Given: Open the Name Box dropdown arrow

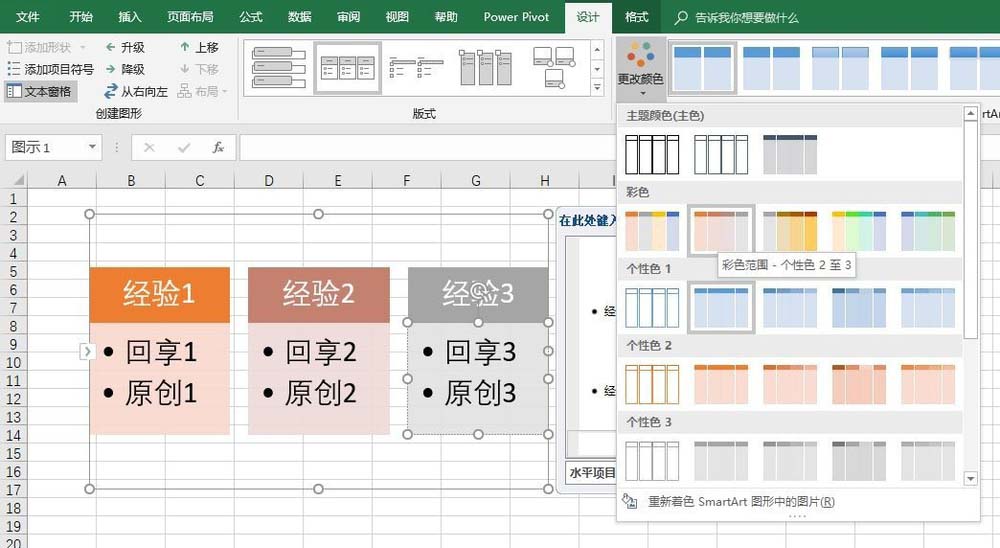Looking at the screenshot, I should point(93,147).
